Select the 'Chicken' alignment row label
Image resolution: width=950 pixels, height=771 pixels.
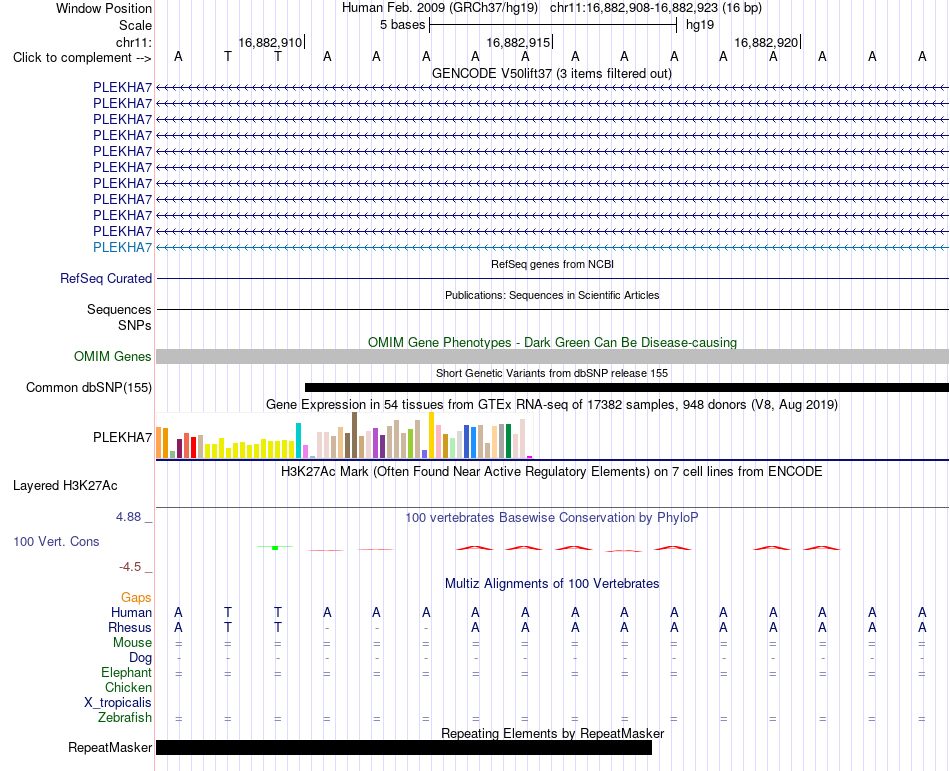click(x=128, y=687)
